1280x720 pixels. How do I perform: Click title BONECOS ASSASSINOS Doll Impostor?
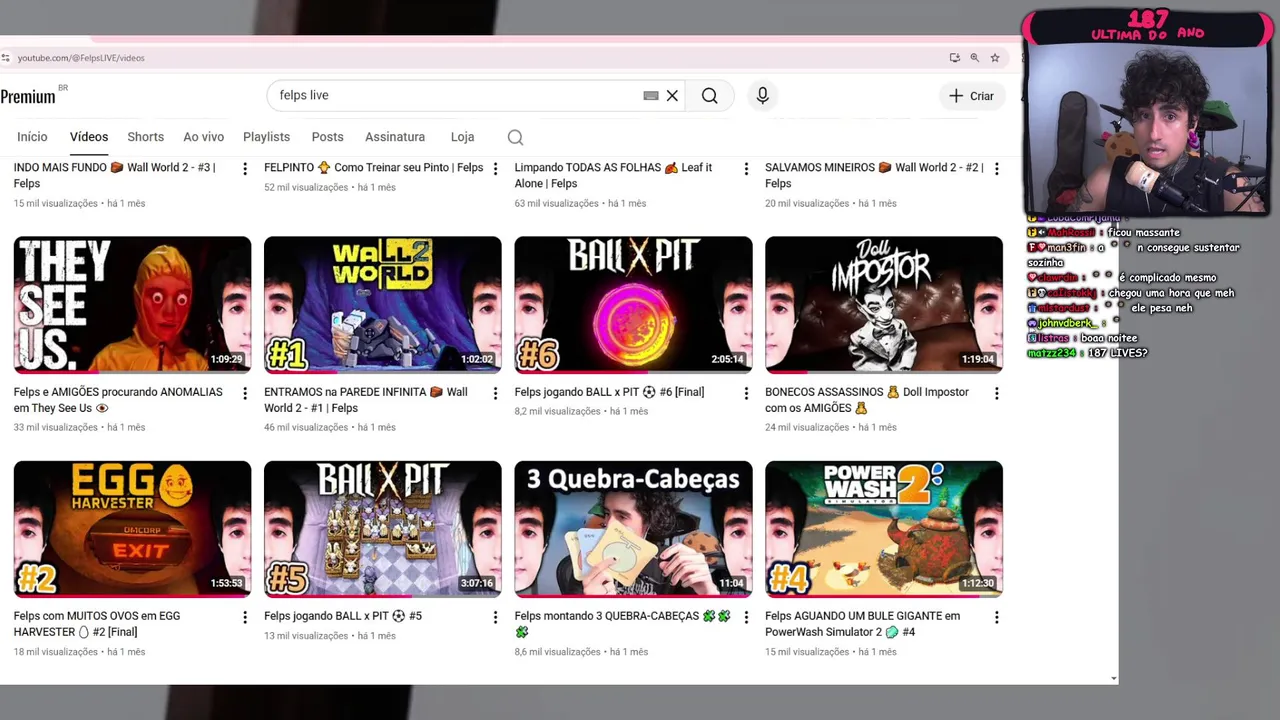point(867,400)
